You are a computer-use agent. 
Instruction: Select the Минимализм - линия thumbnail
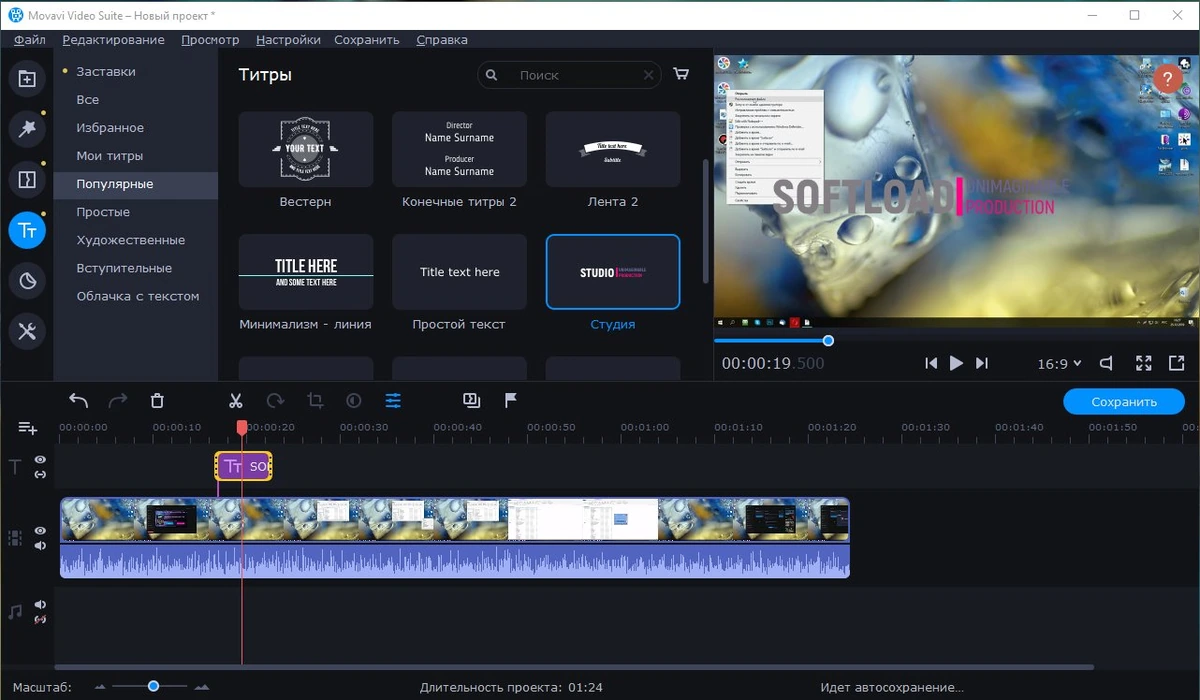[x=306, y=272]
